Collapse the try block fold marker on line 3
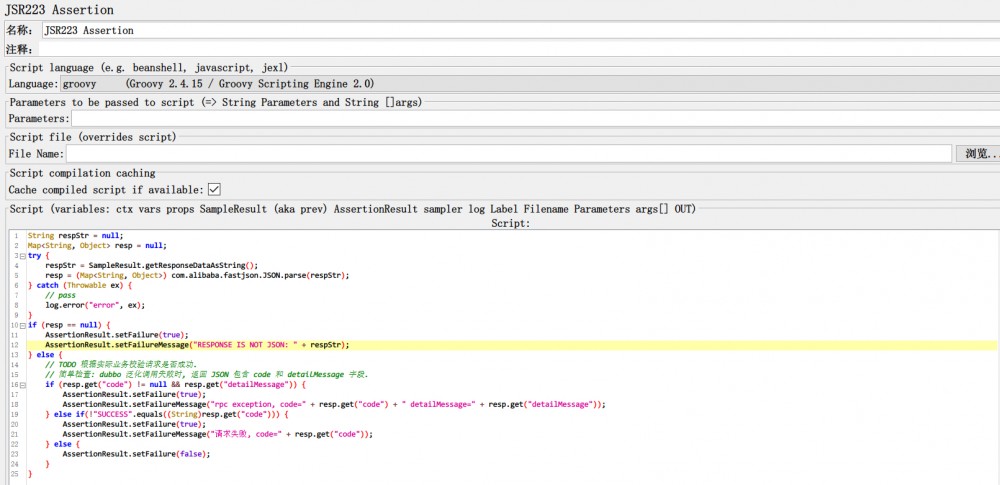 [22, 256]
